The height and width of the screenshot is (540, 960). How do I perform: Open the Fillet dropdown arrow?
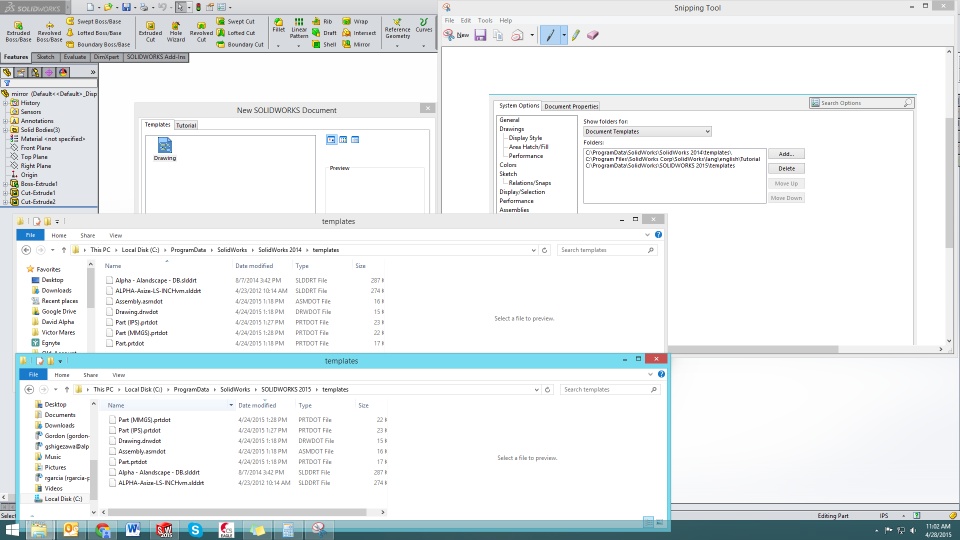(278, 45)
